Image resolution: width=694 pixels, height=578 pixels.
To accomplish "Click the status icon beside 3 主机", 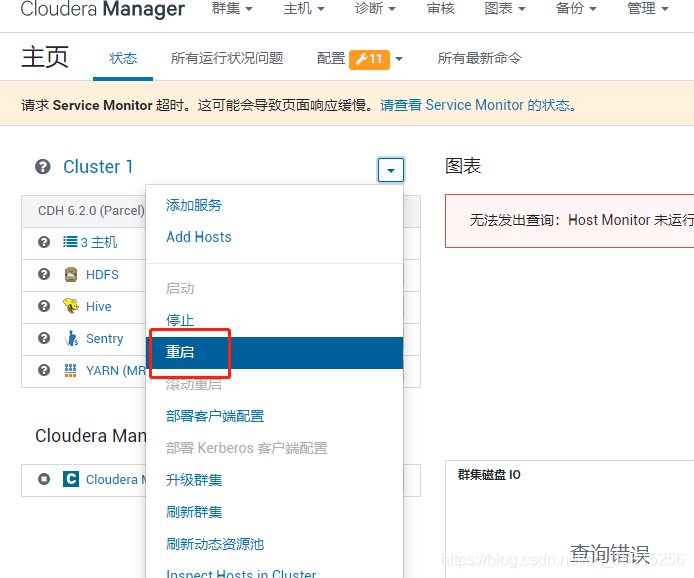I will 44,242.
